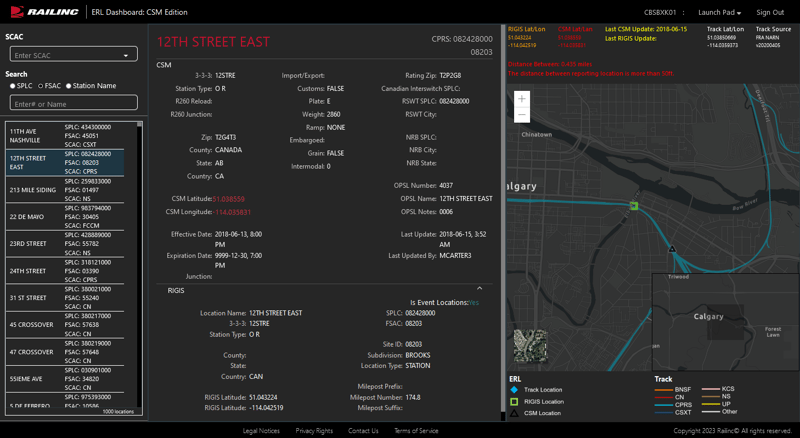Click the Chinatown label on the map
The image size is (800, 438).
pos(537,135)
